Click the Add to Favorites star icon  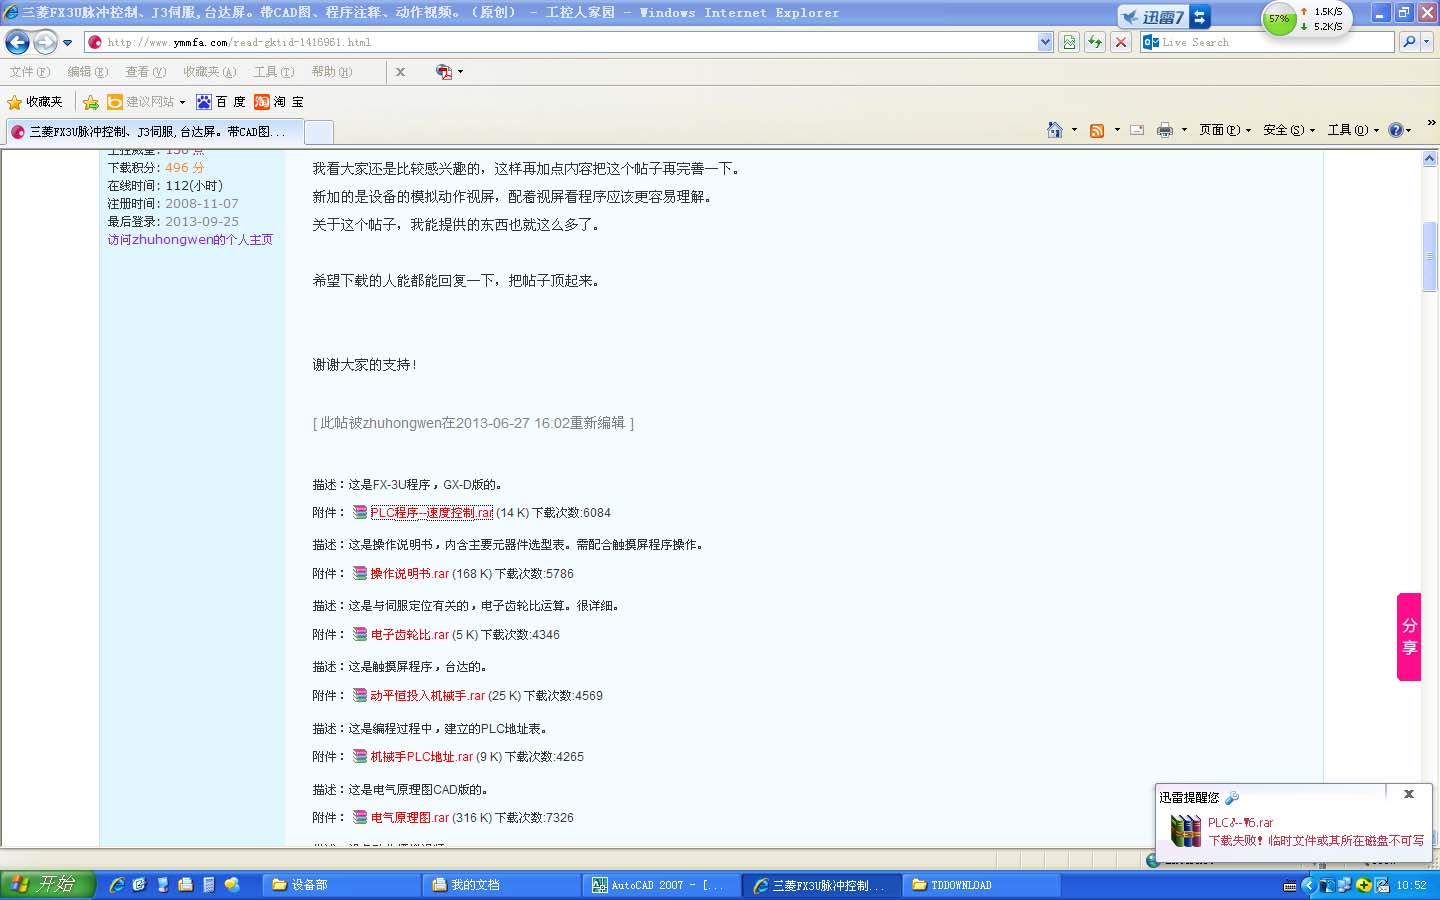click(x=90, y=102)
